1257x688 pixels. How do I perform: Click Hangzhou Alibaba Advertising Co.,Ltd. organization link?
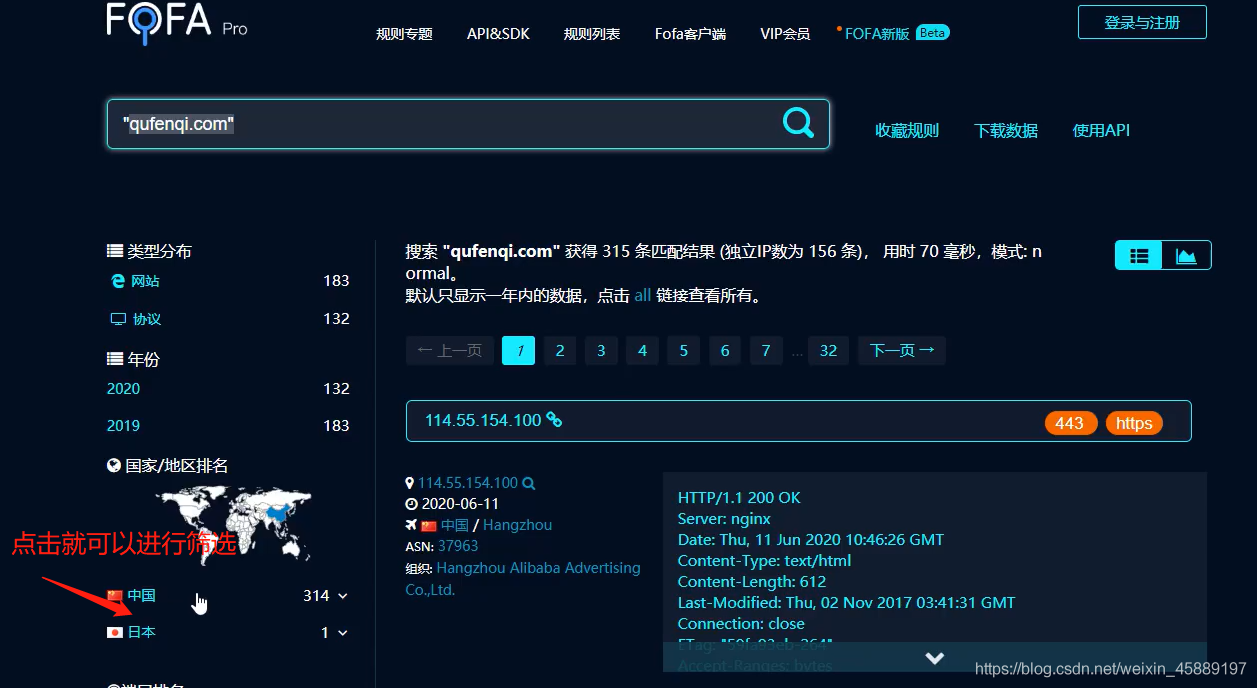[523, 579]
